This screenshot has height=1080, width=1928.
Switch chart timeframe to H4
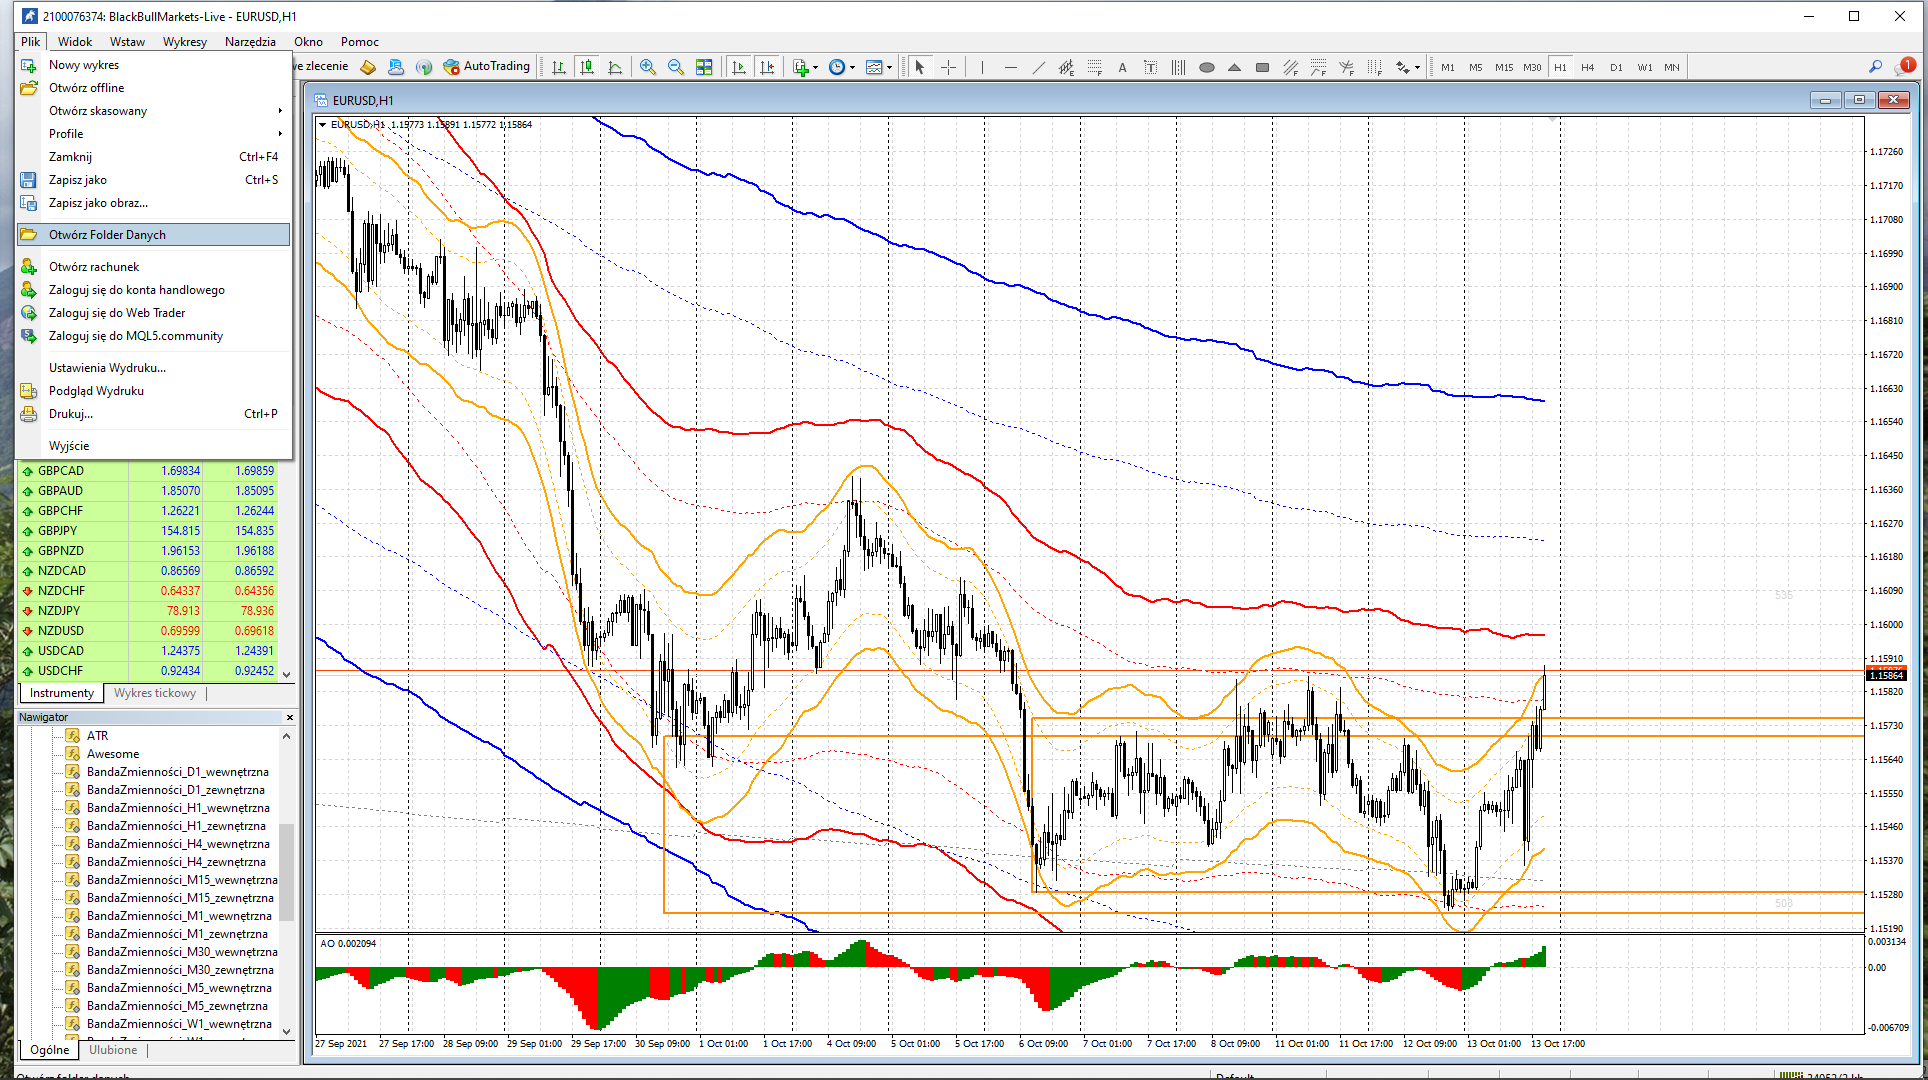(x=1587, y=67)
